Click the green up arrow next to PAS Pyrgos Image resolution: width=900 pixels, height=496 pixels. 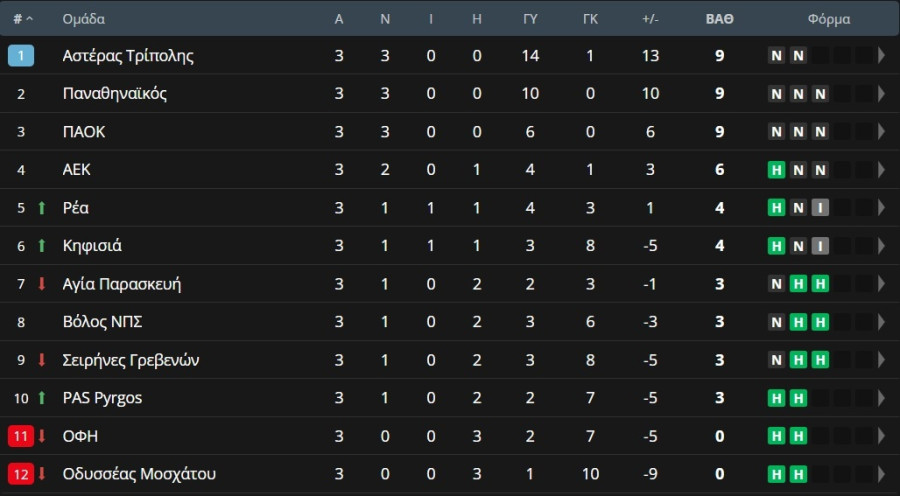point(41,398)
